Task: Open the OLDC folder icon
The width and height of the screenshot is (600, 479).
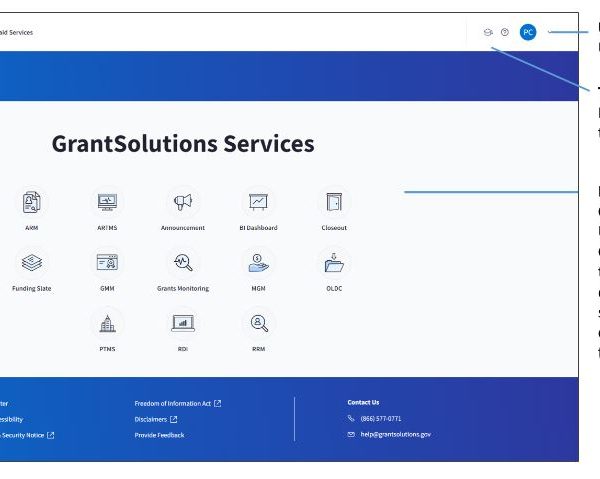Action: 334,264
